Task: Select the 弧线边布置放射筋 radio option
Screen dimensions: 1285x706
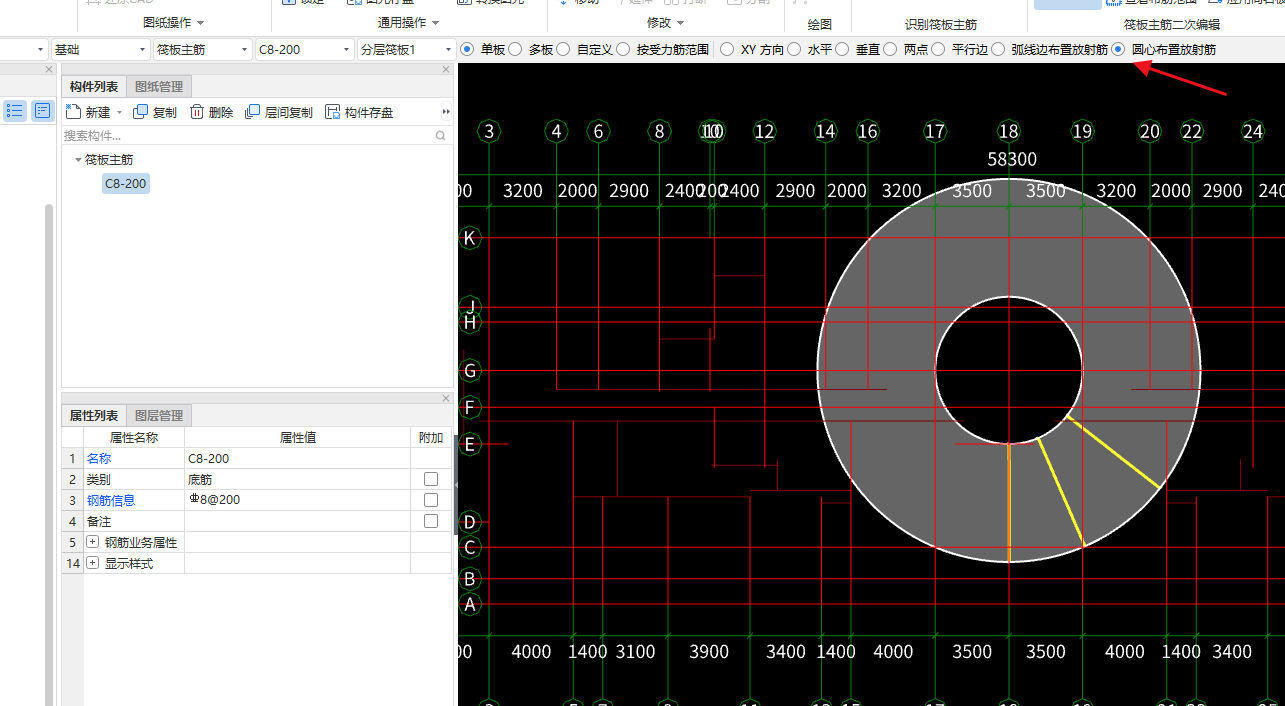Action: pyautogui.click(x=998, y=49)
